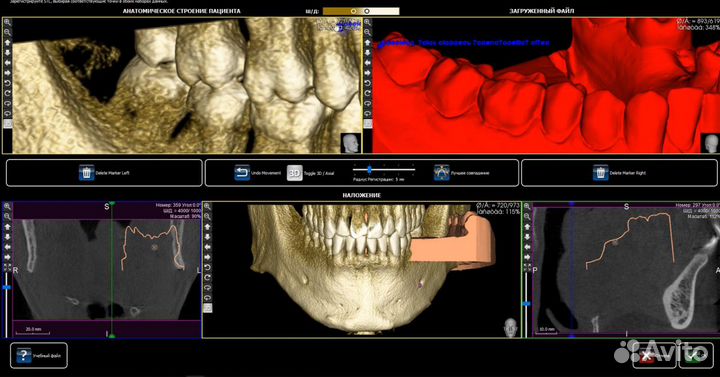
Task: Fit-to-window icon in sagittal slice view
Action: pyautogui.click(x=527, y=267)
